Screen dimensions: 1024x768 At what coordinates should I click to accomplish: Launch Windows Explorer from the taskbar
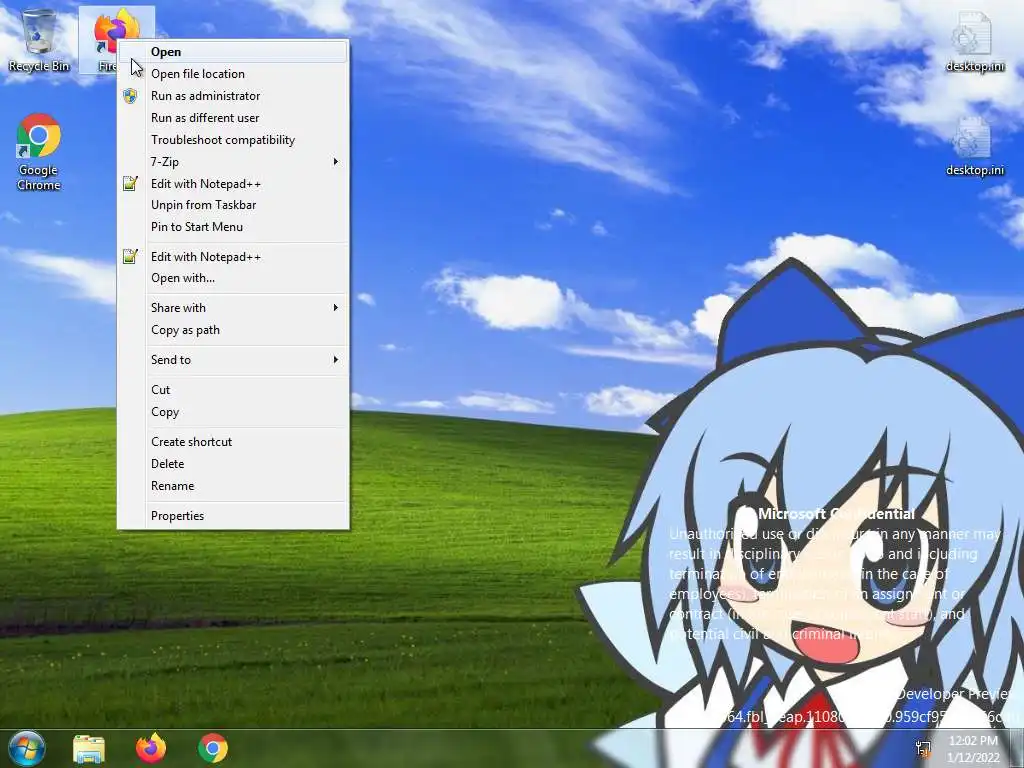(89, 748)
